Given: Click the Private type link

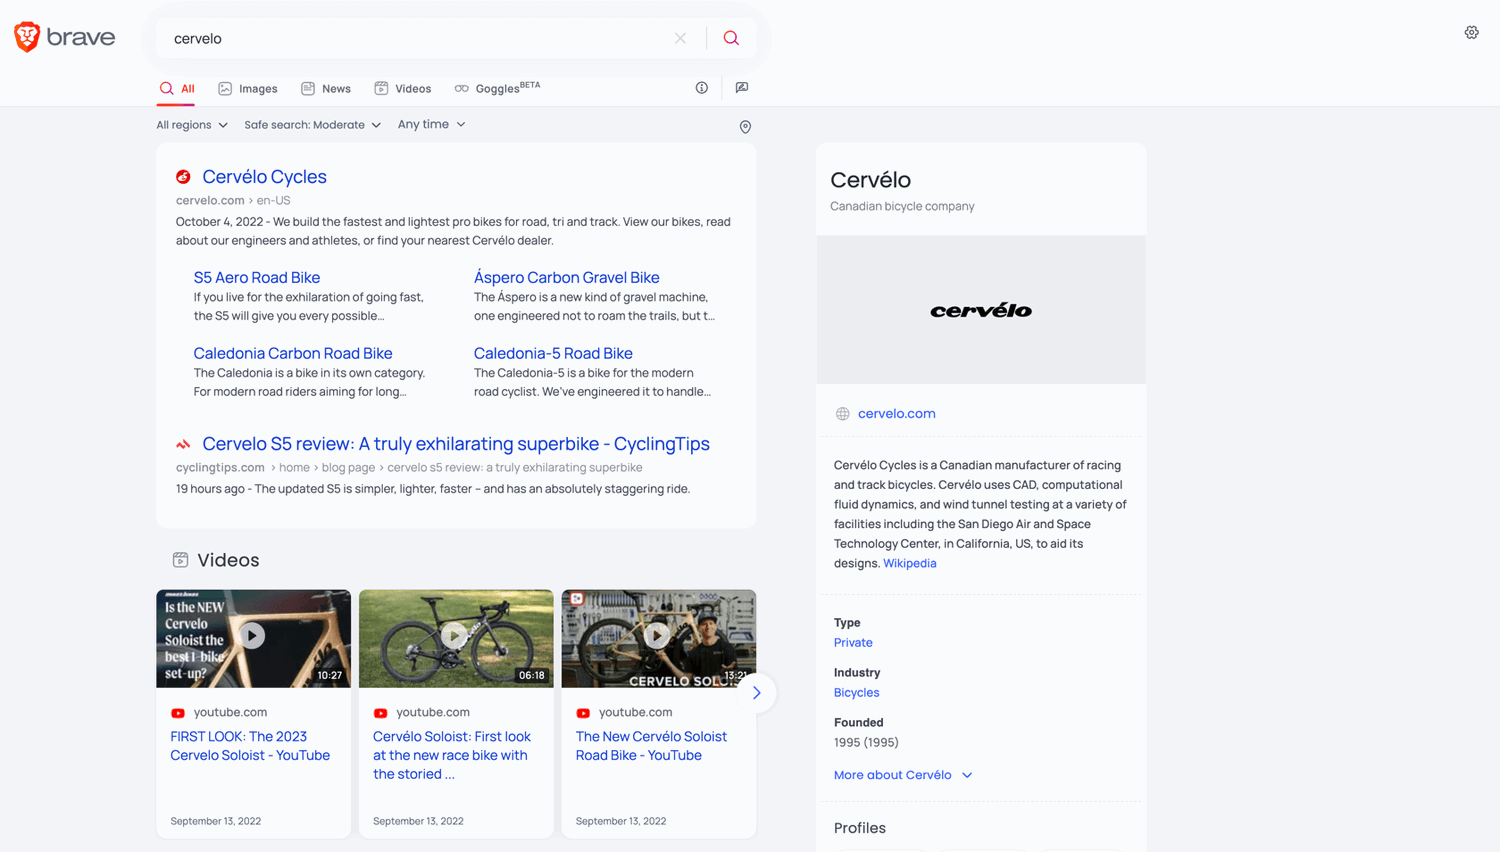Looking at the screenshot, I should click(x=853, y=643).
